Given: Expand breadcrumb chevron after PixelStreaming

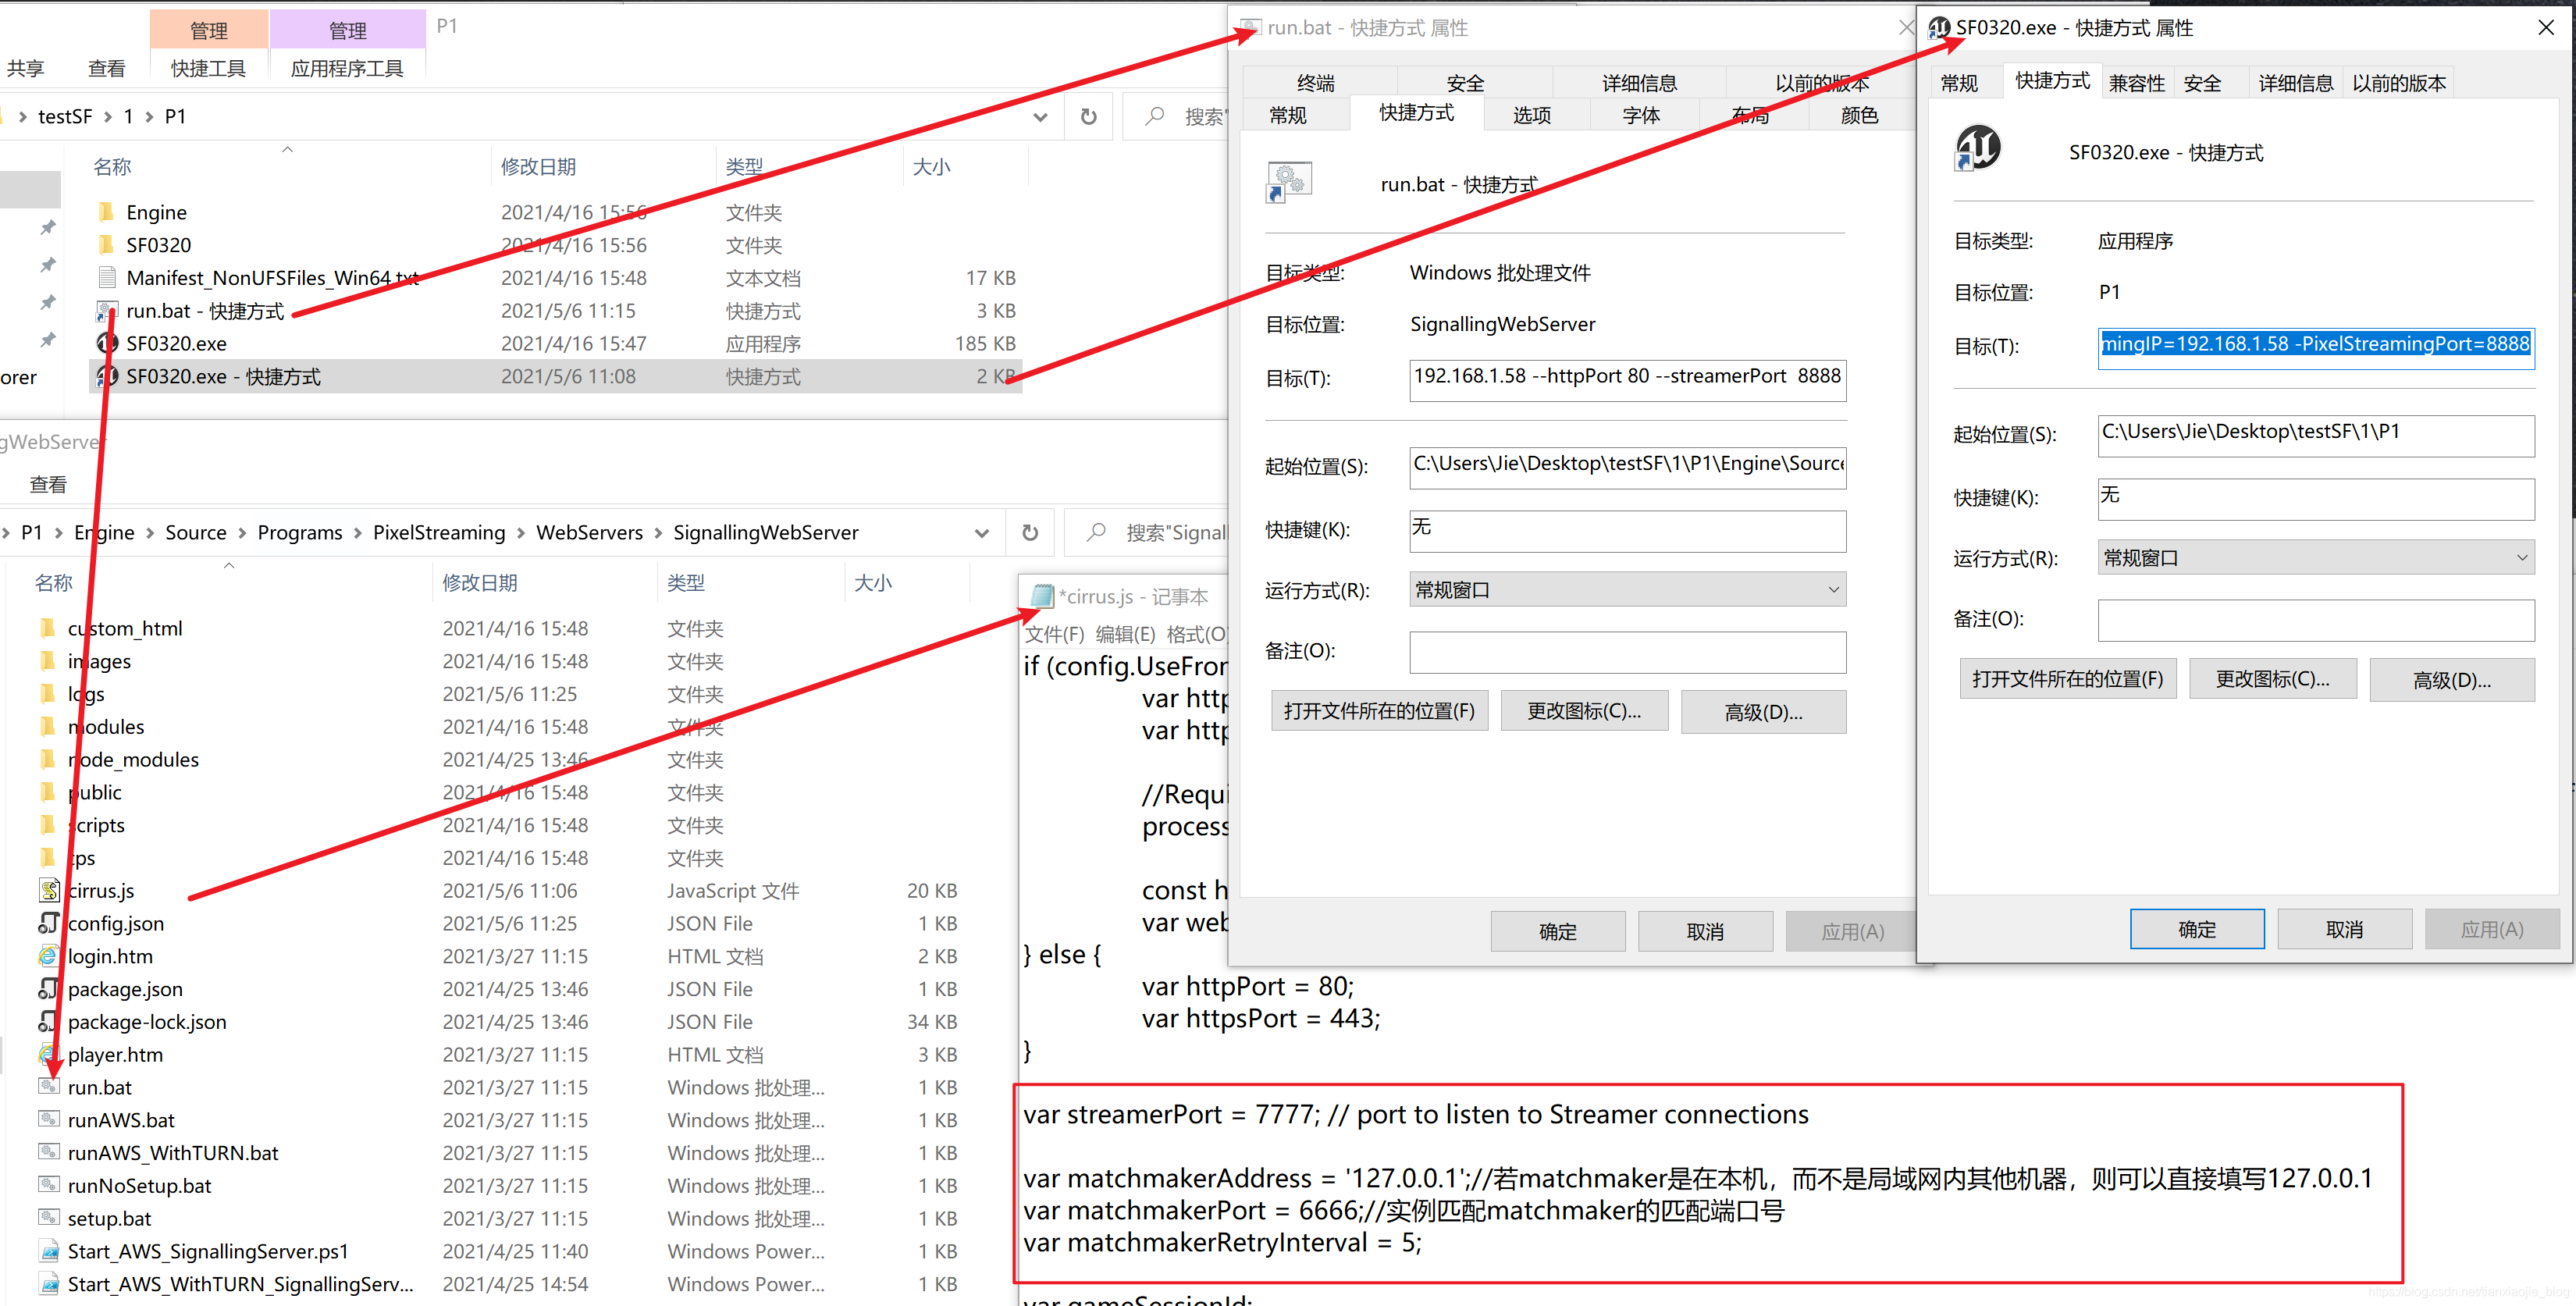Looking at the screenshot, I should 520,533.
